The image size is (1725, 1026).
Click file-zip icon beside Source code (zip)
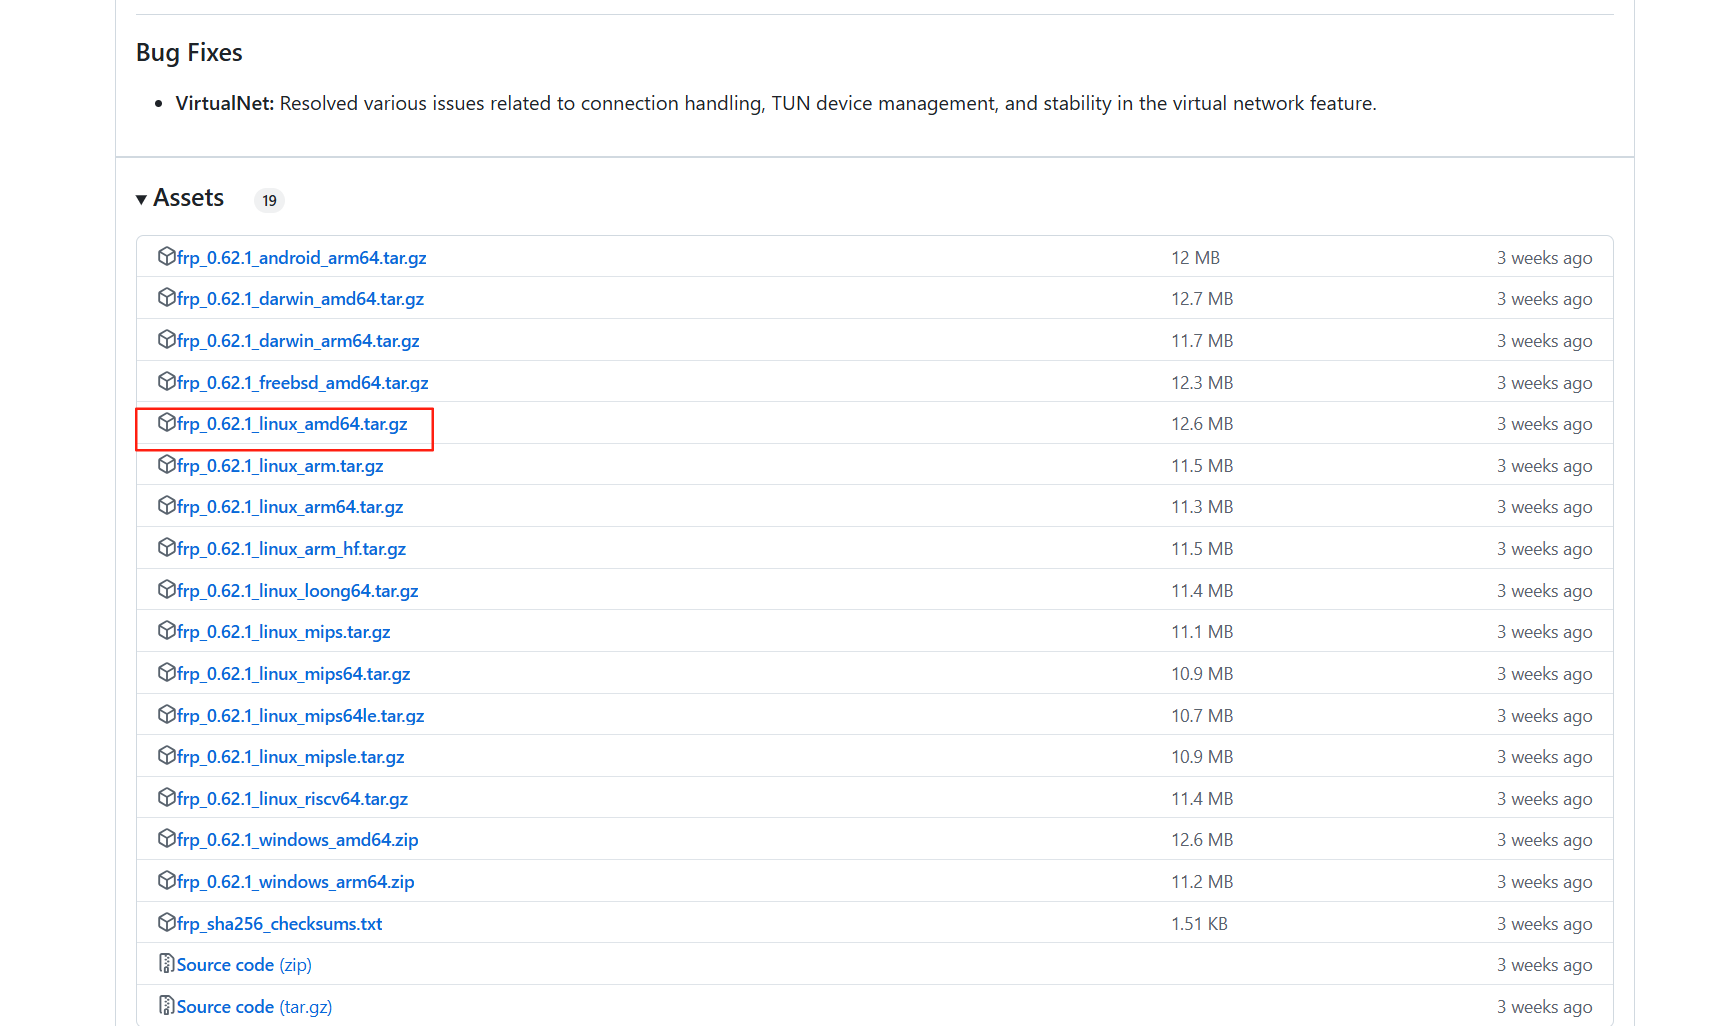coord(167,964)
